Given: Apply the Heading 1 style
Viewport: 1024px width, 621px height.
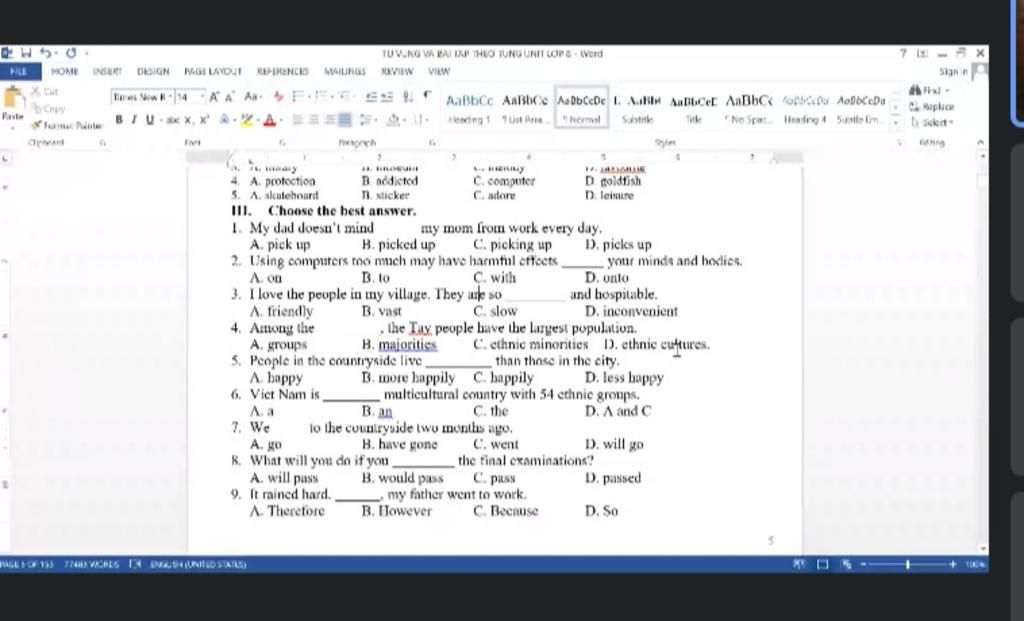Looking at the screenshot, I should click(x=470, y=108).
